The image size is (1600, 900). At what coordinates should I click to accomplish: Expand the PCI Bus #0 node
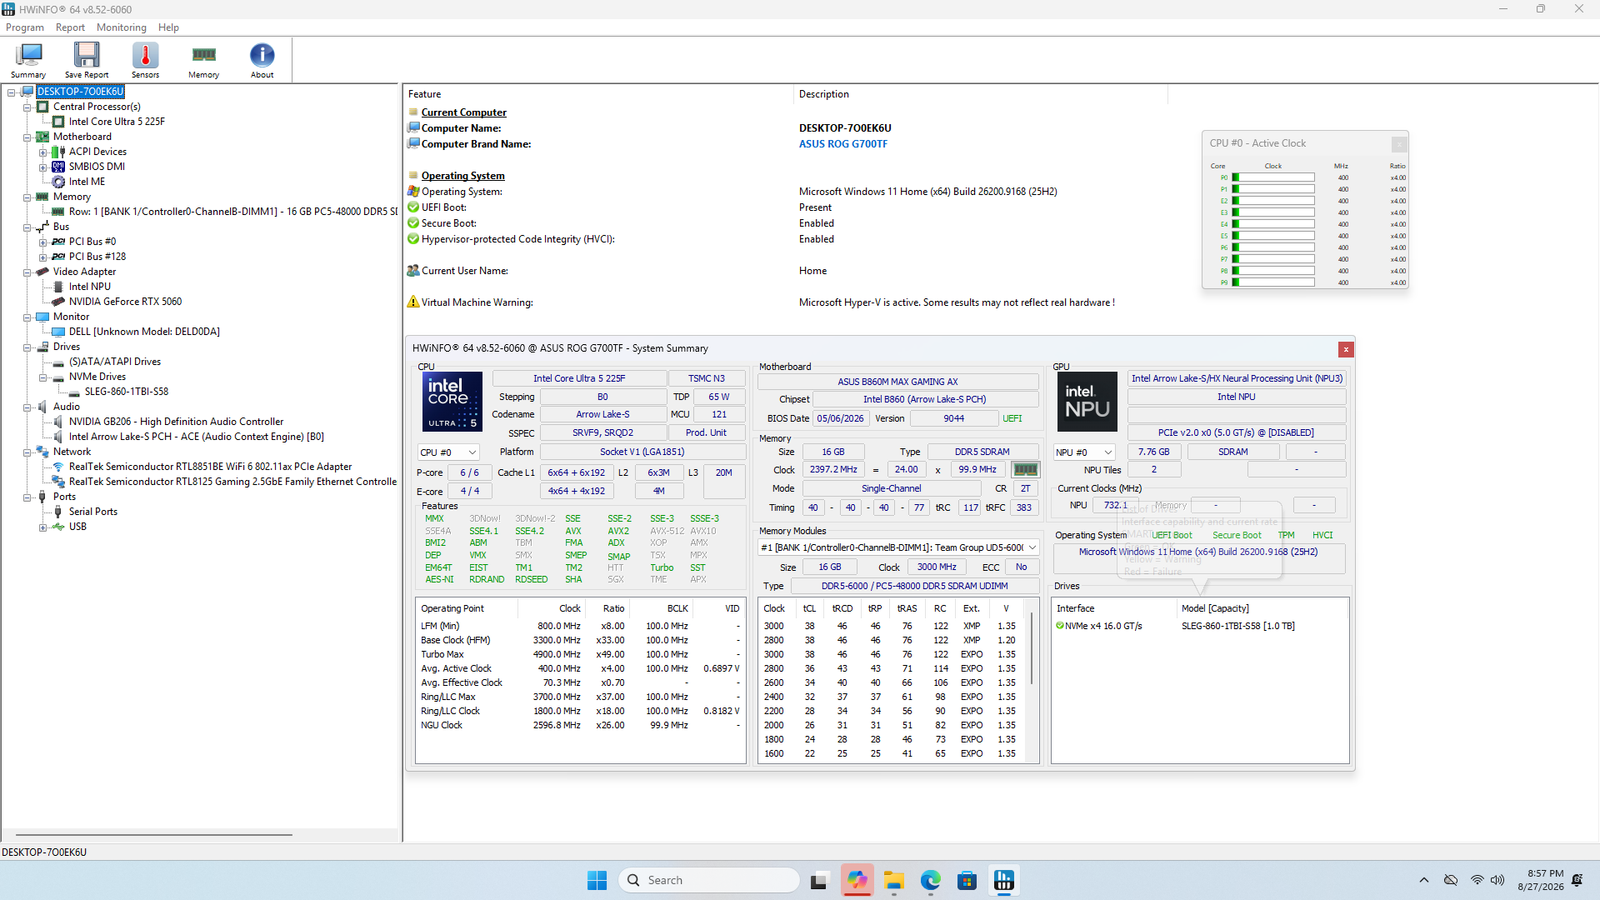[x=43, y=242]
